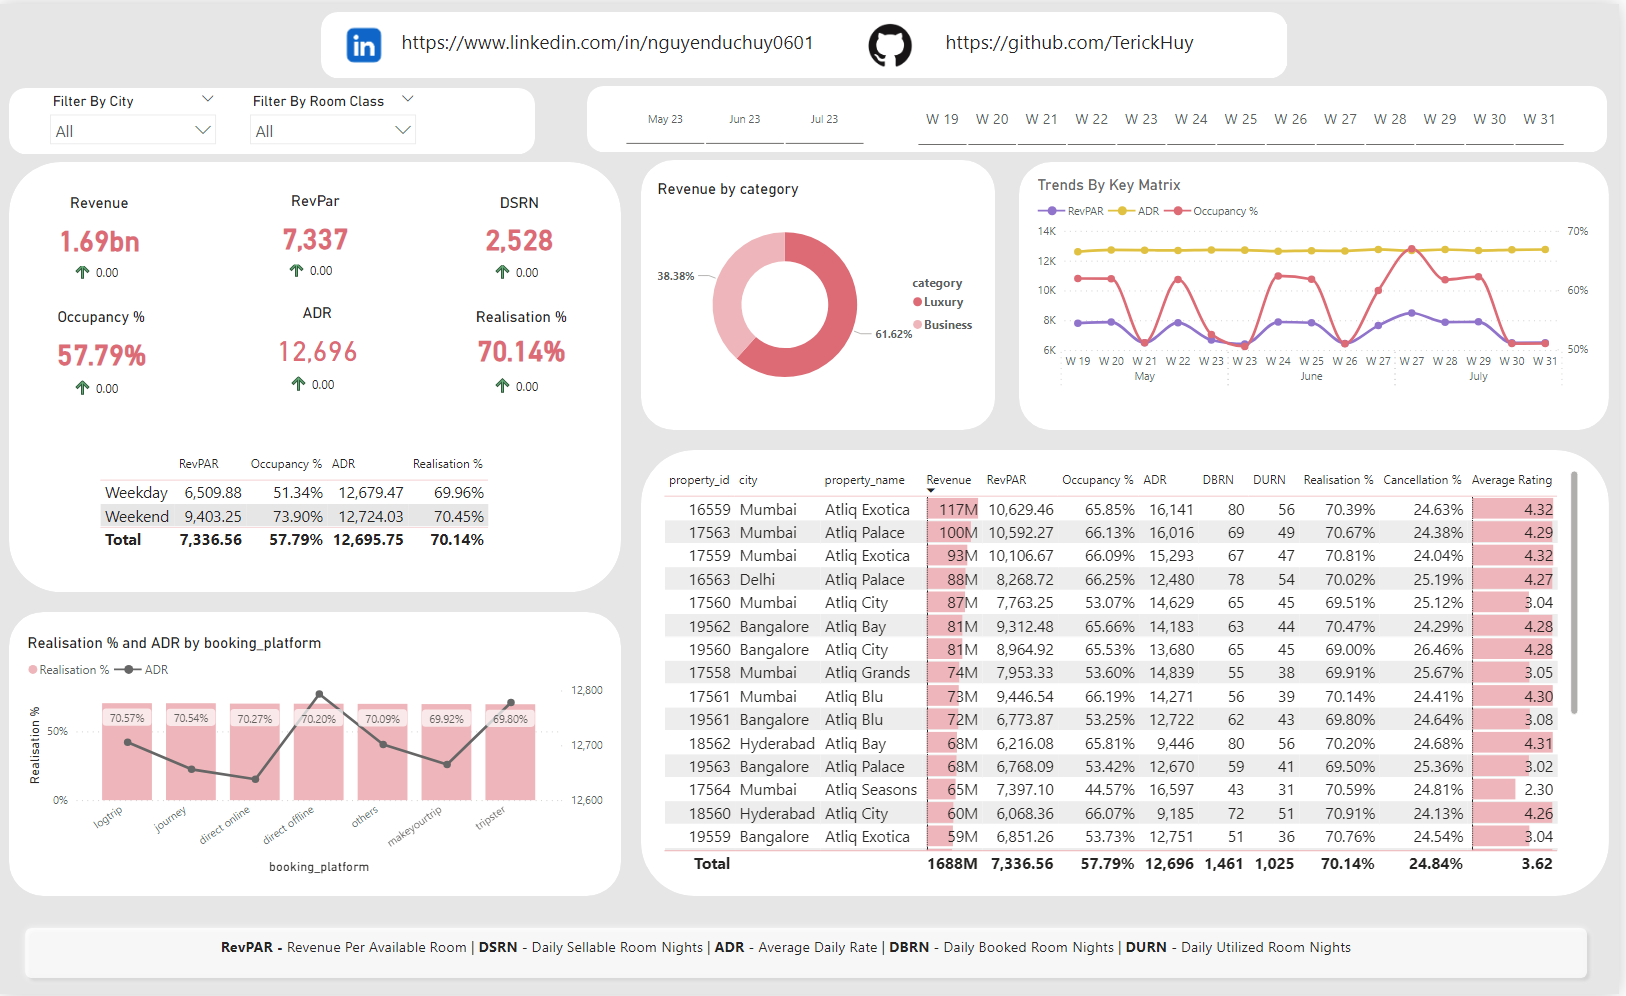Open the LinkedIn profile URL
This screenshot has height=996, width=1626.
607,43
